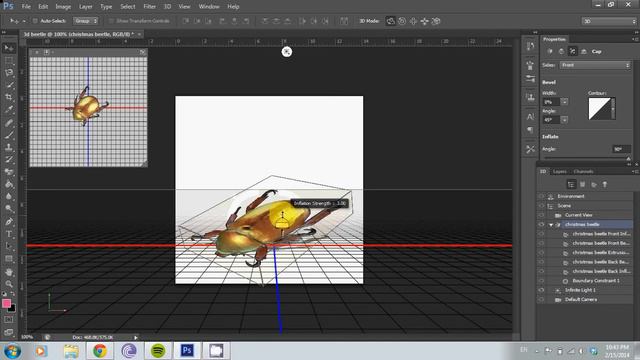This screenshot has height=360, width=640.
Task: Activate the Drag 3D object mode icon
Action: pyautogui.click(x=413, y=21)
